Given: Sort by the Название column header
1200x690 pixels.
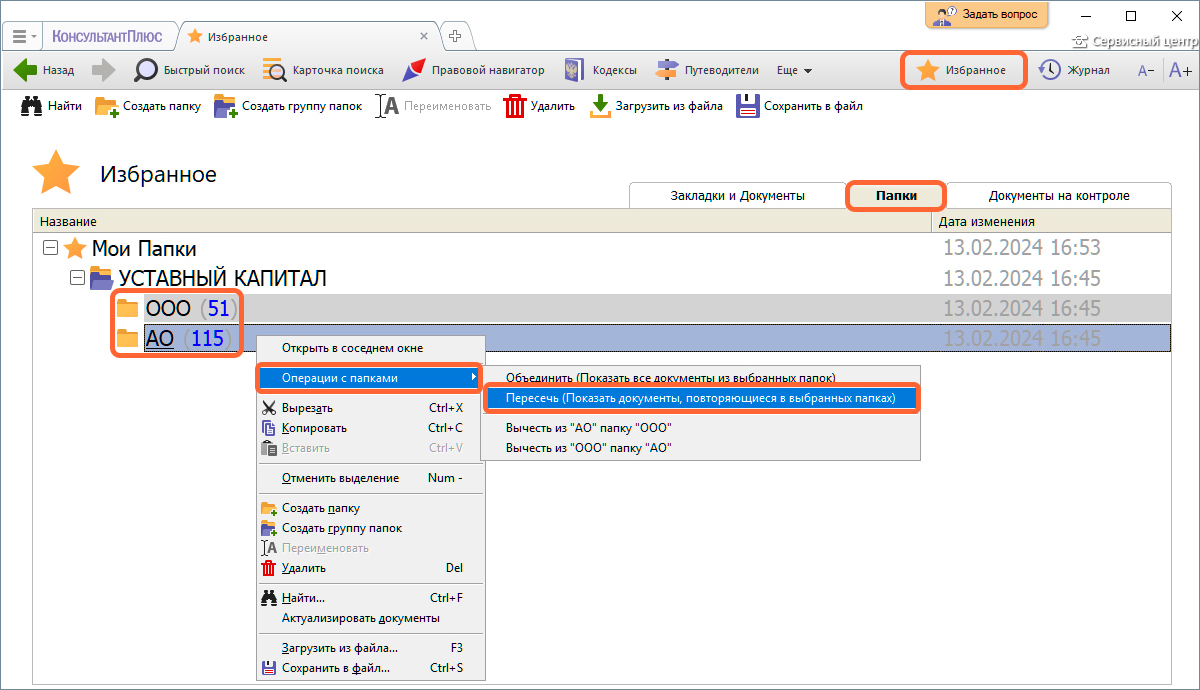Looking at the screenshot, I should click(x=483, y=221).
